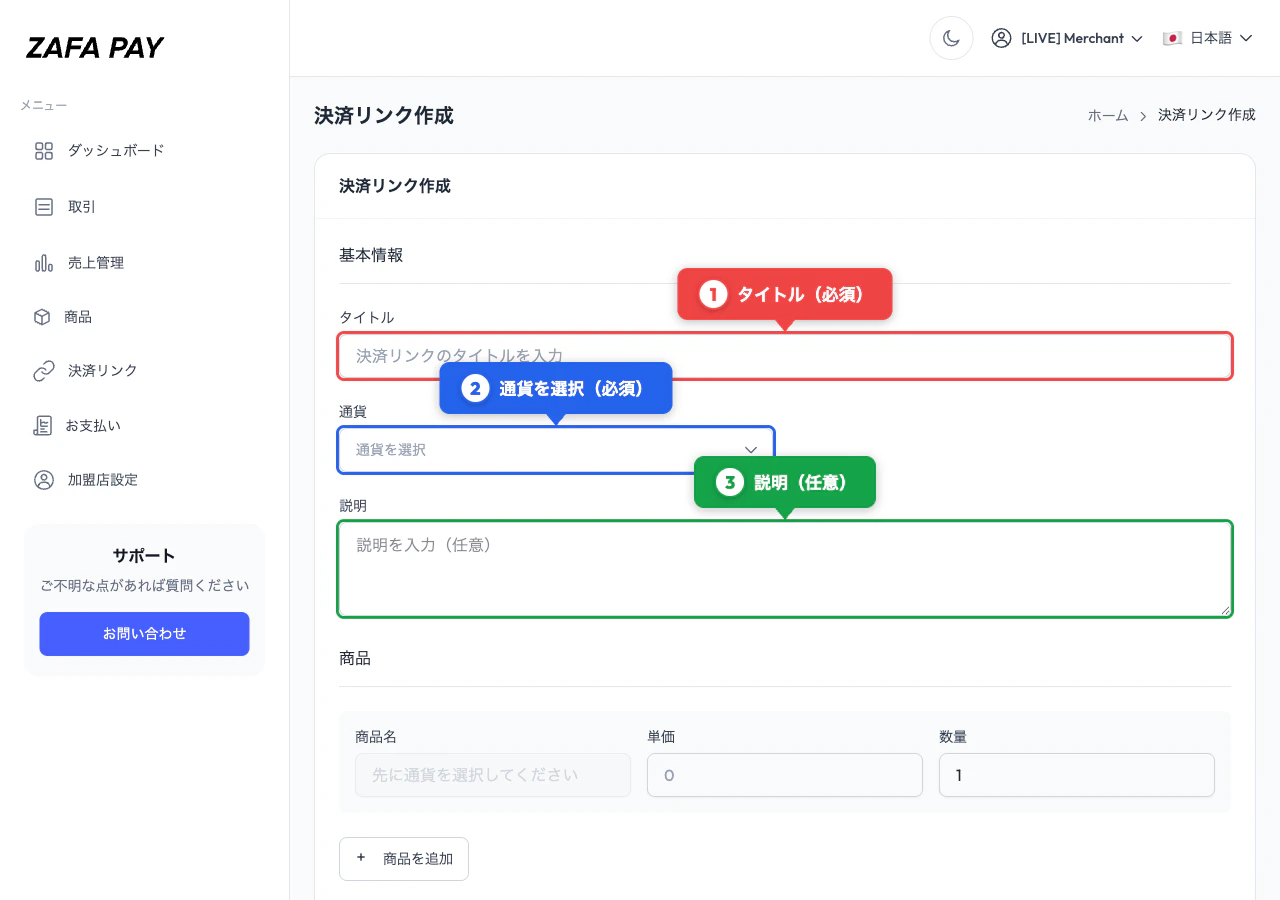Click the account profile icon near [LIVE] Merchant

point(1001,38)
